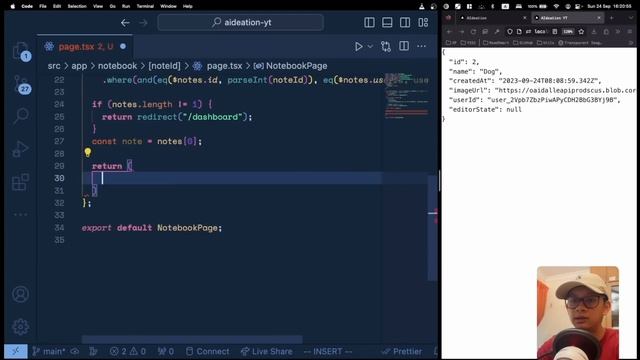Go forward using the right arrow in title bar
The image size is (640, 360).
pyautogui.click(x=143, y=23)
